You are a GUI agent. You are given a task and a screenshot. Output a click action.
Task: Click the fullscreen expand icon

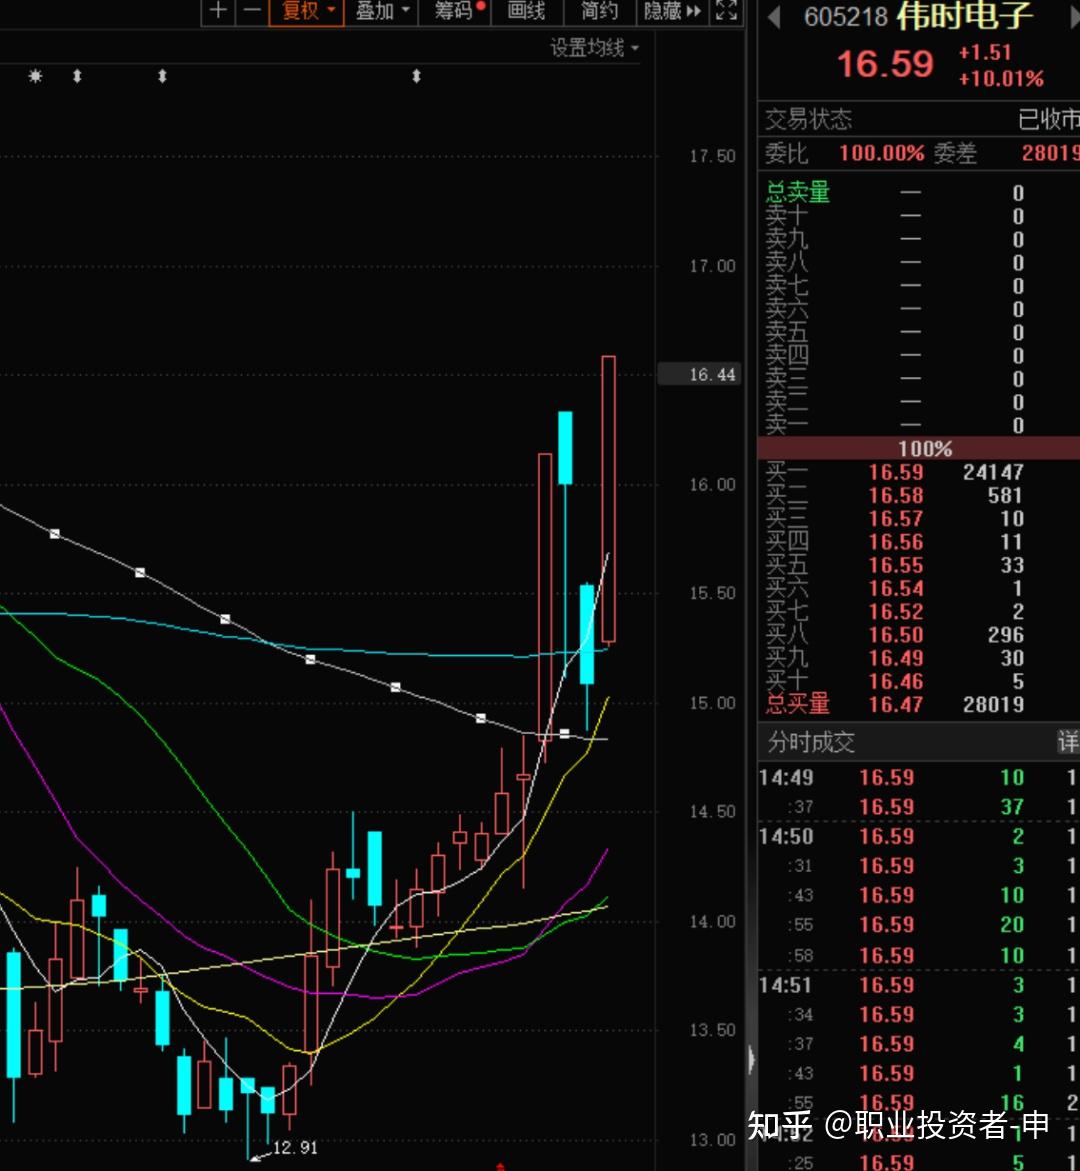(x=727, y=11)
